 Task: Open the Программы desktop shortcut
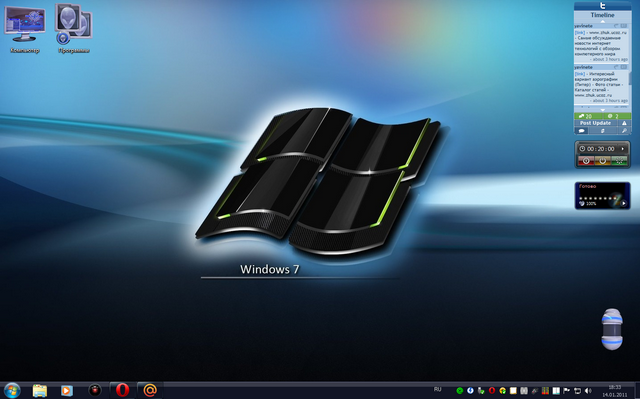pyautogui.click(x=73, y=29)
